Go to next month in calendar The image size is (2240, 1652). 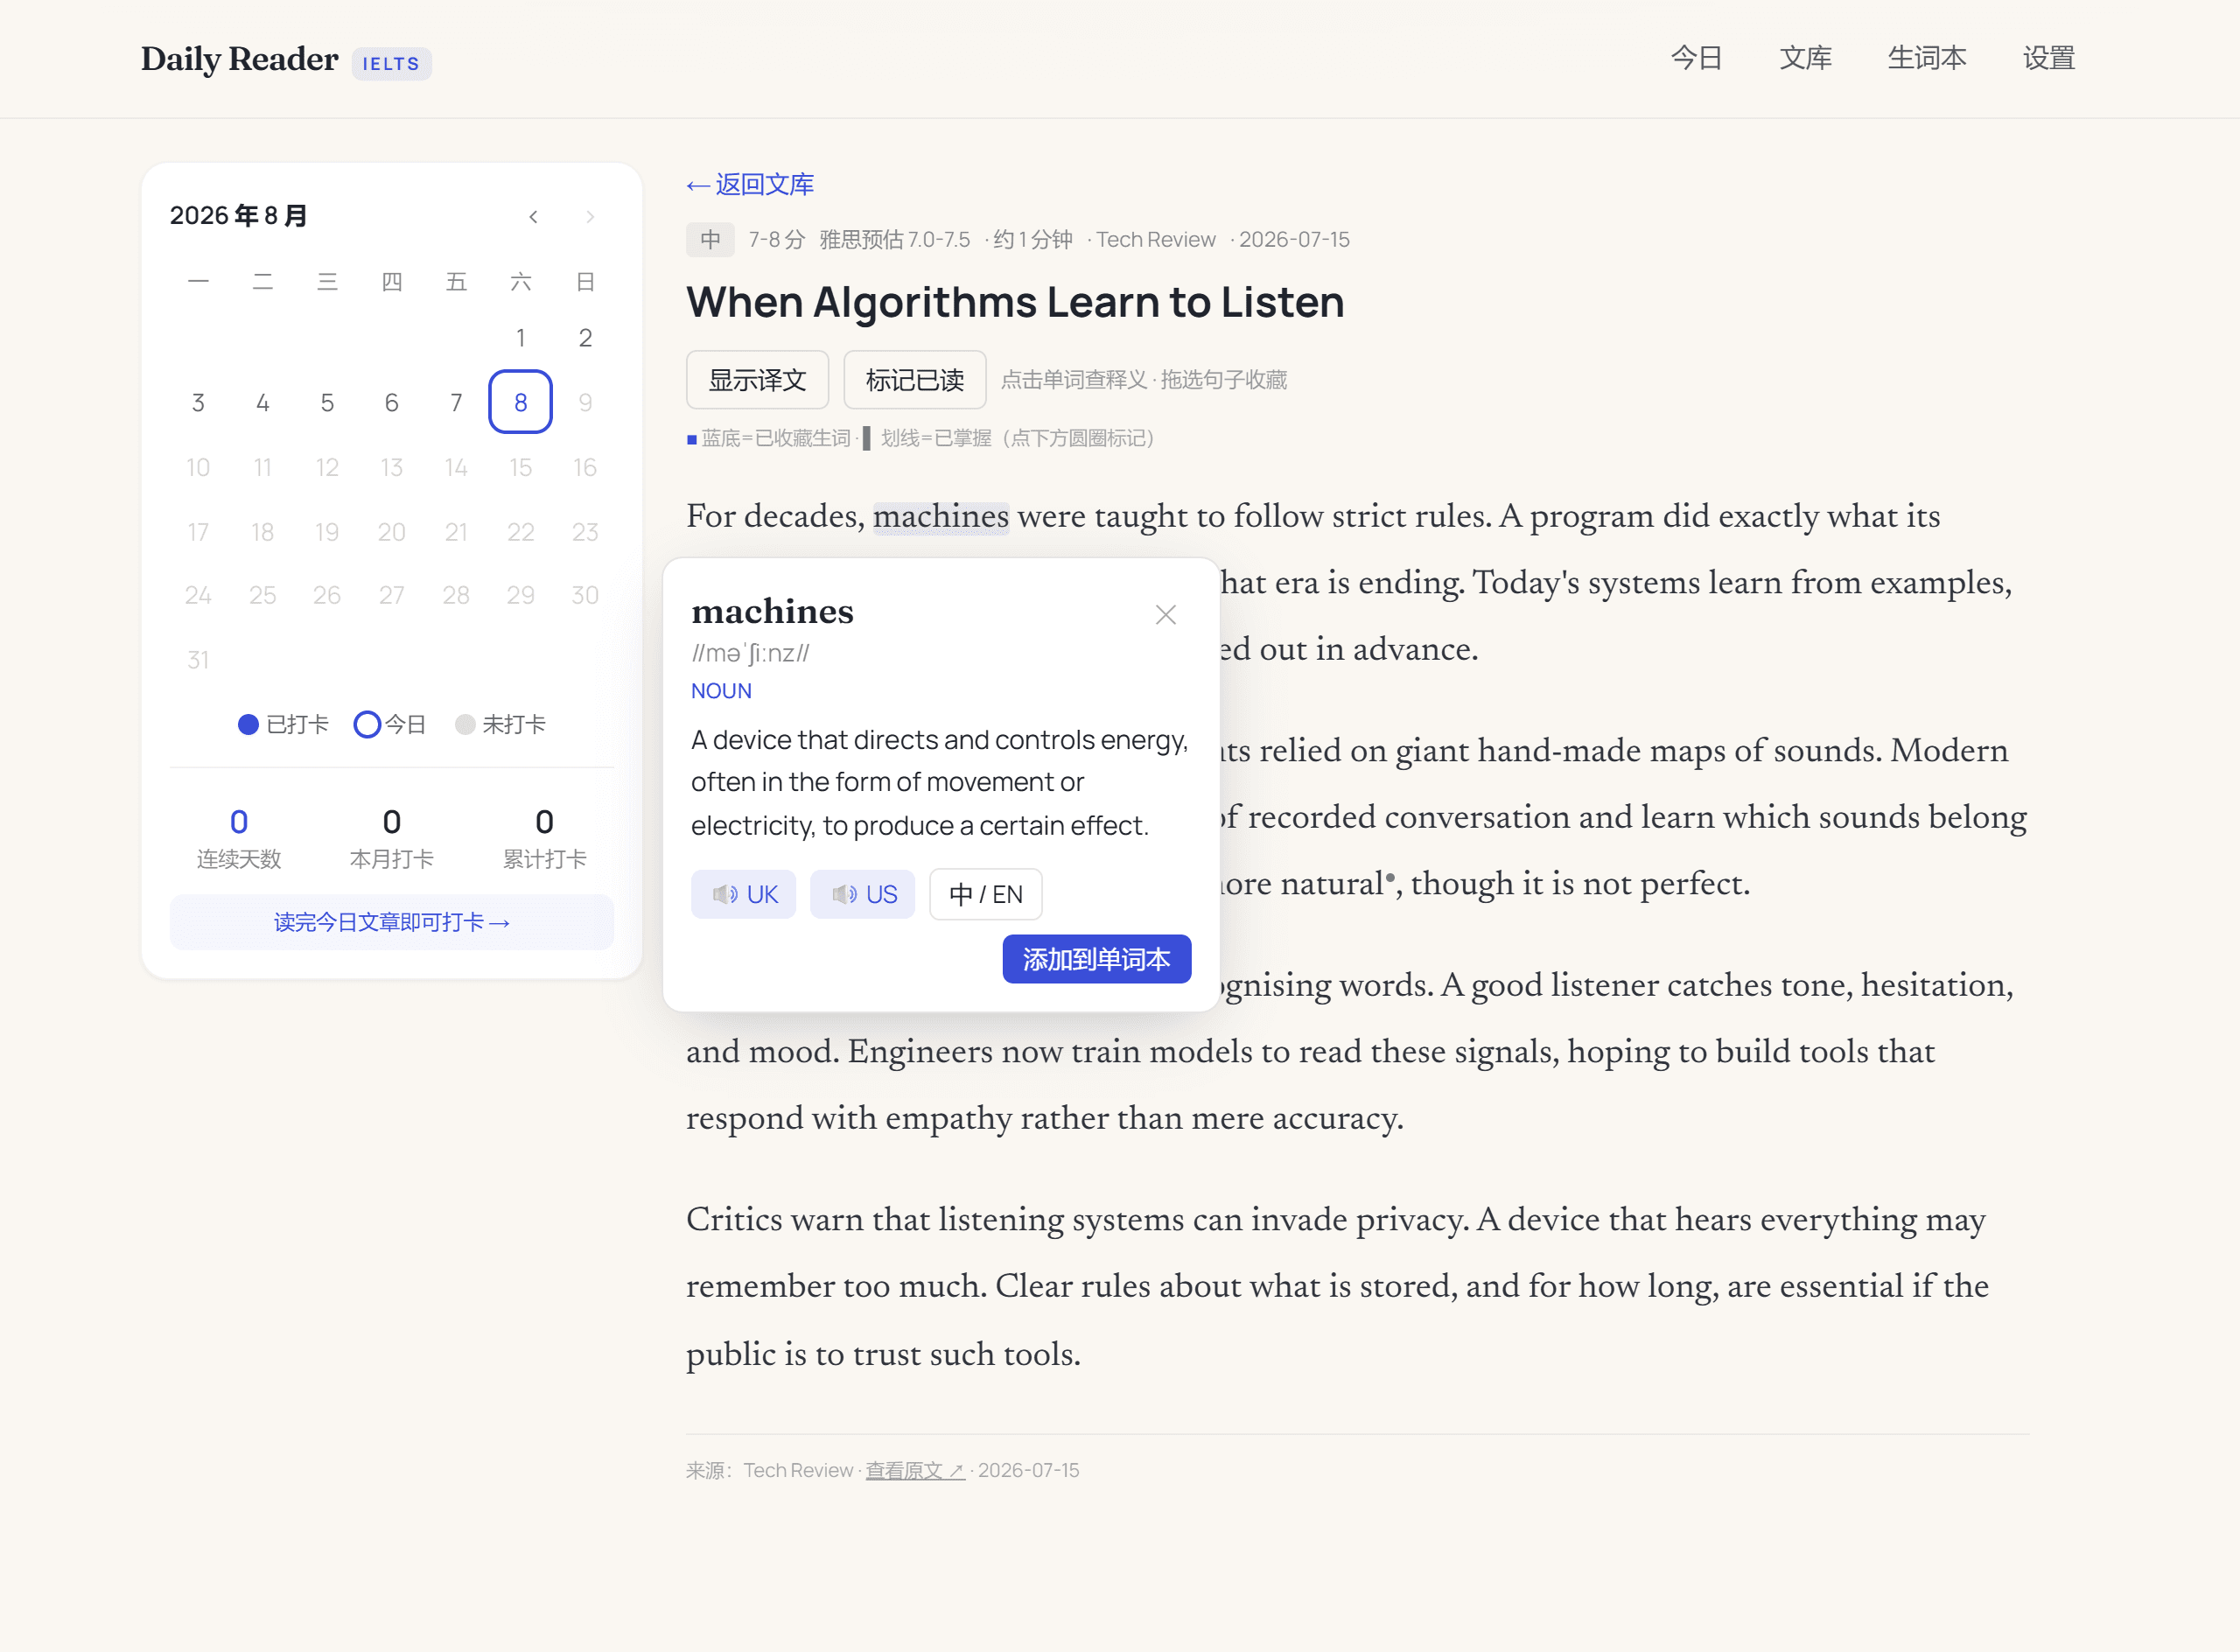pos(590,217)
